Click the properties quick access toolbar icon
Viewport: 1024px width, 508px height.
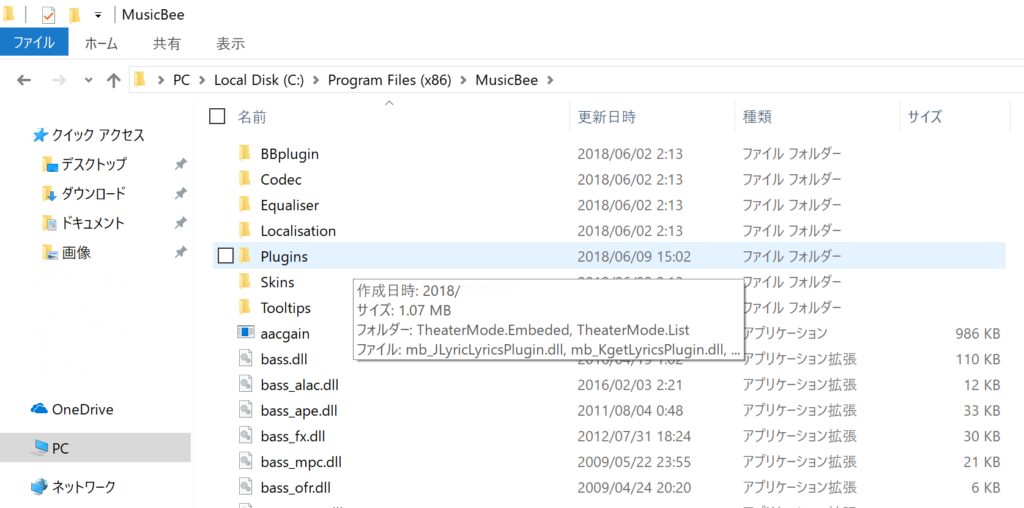pyautogui.click(x=48, y=14)
